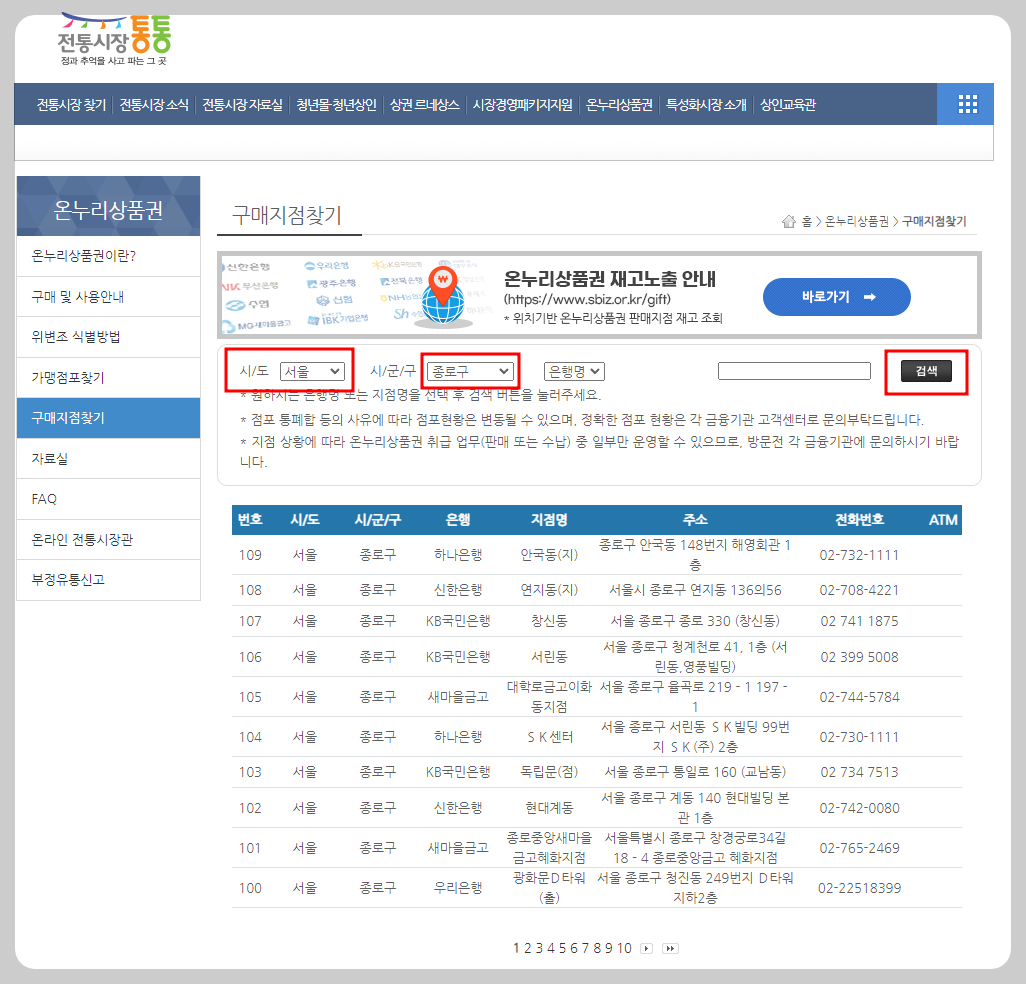Click the blue 바로가기 button
The width and height of the screenshot is (1026, 984).
pos(836,297)
